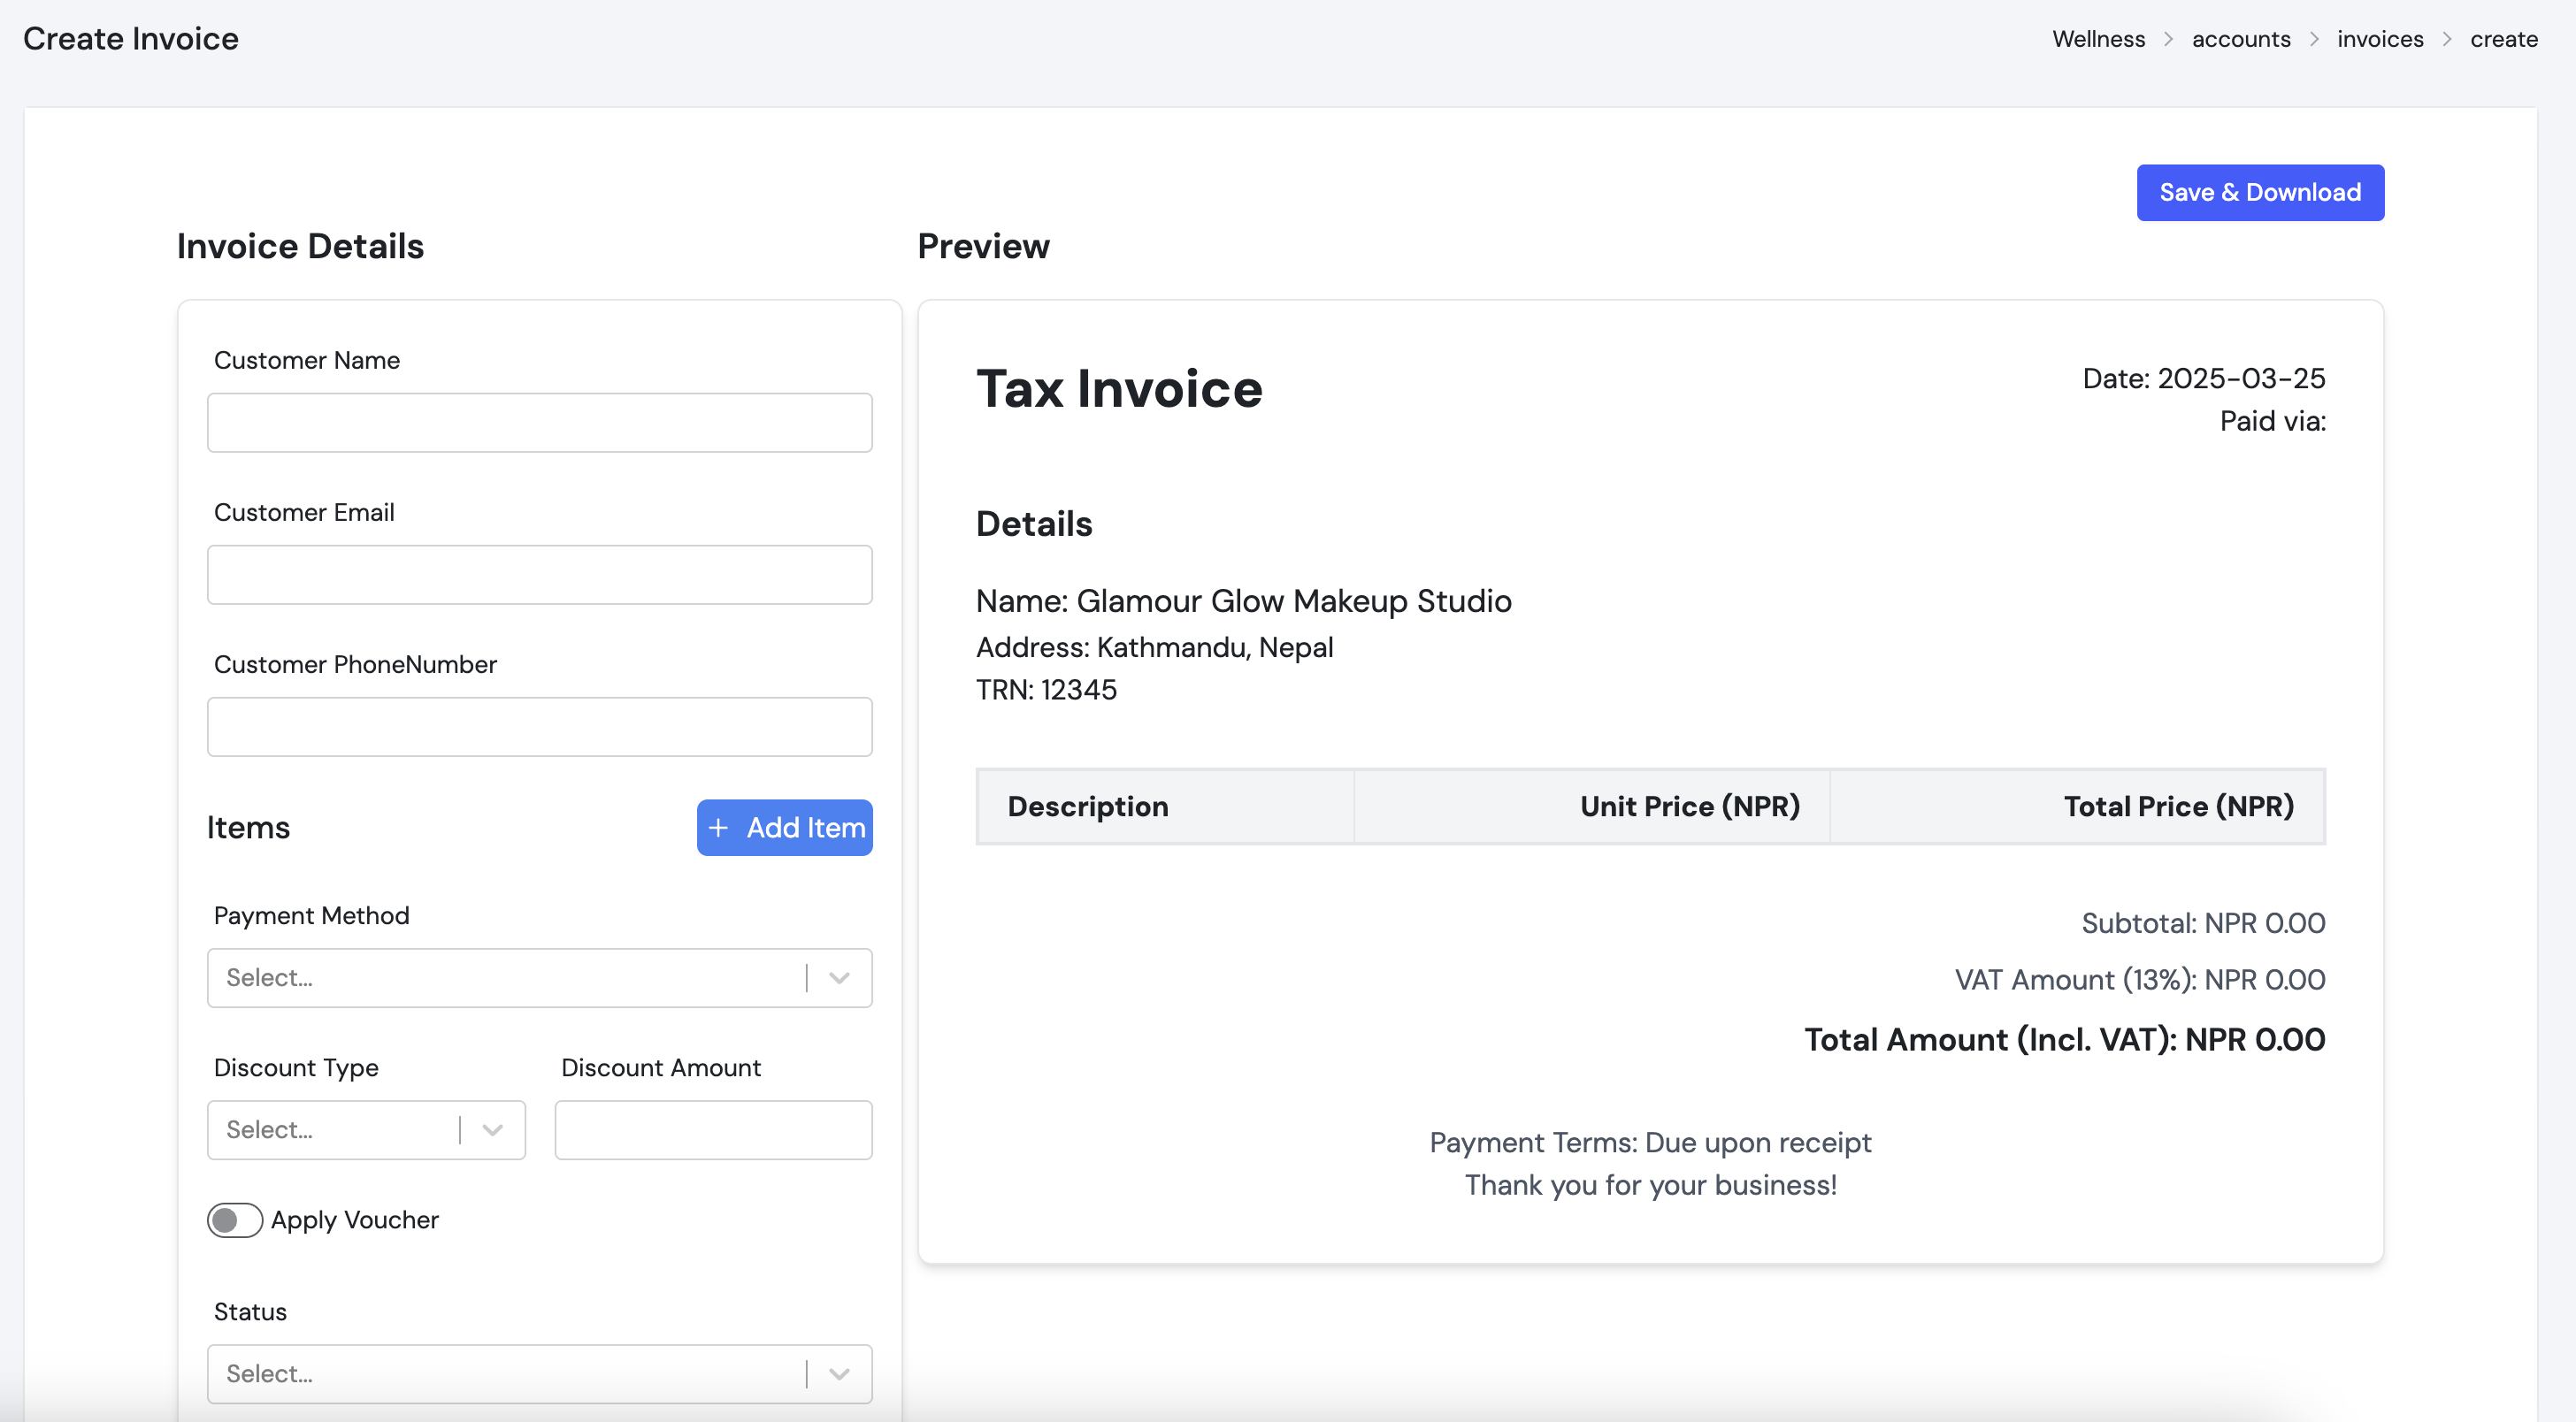
Task: Click the Tax Invoice preview heading
Action: pos(1119,390)
